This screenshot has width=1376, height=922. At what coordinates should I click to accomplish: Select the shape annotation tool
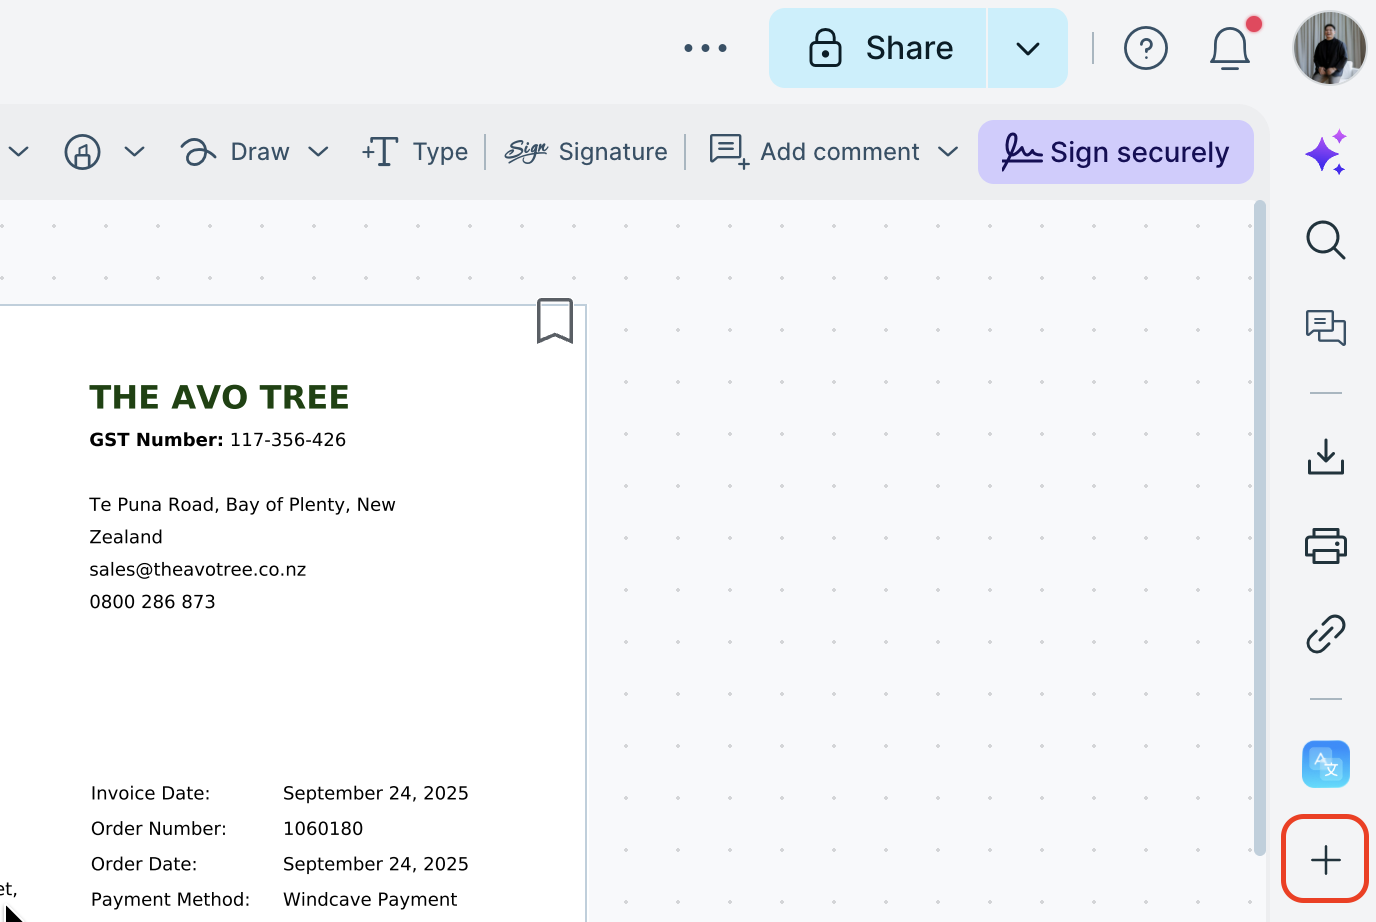click(82, 152)
